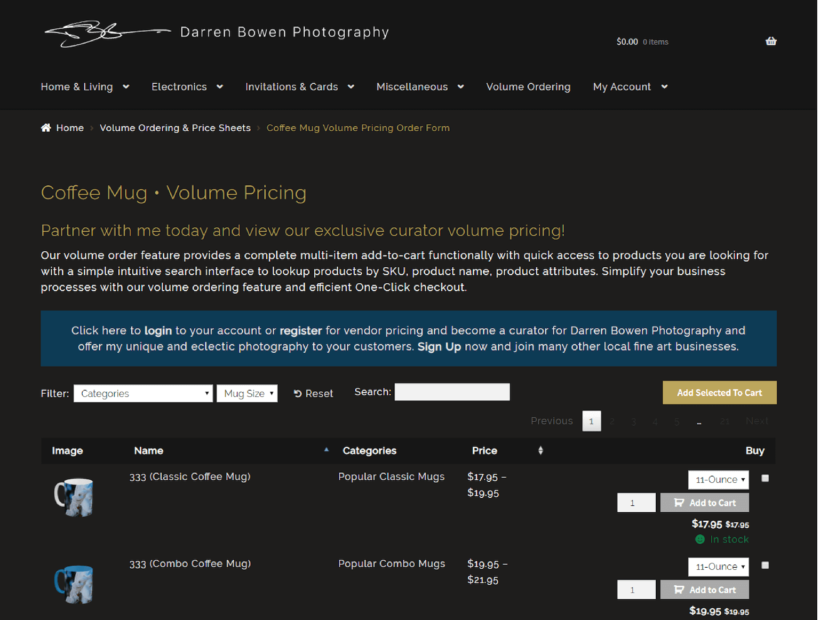Image resolution: width=820 pixels, height=620 pixels.
Task: Open the Mug Size filter dropdown
Action: click(x=247, y=393)
